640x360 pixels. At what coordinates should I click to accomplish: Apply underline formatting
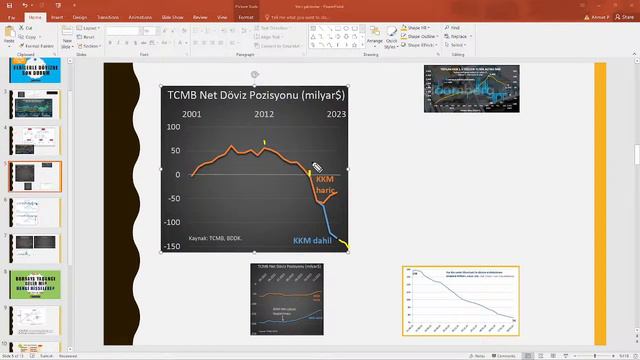click(x=127, y=42)
